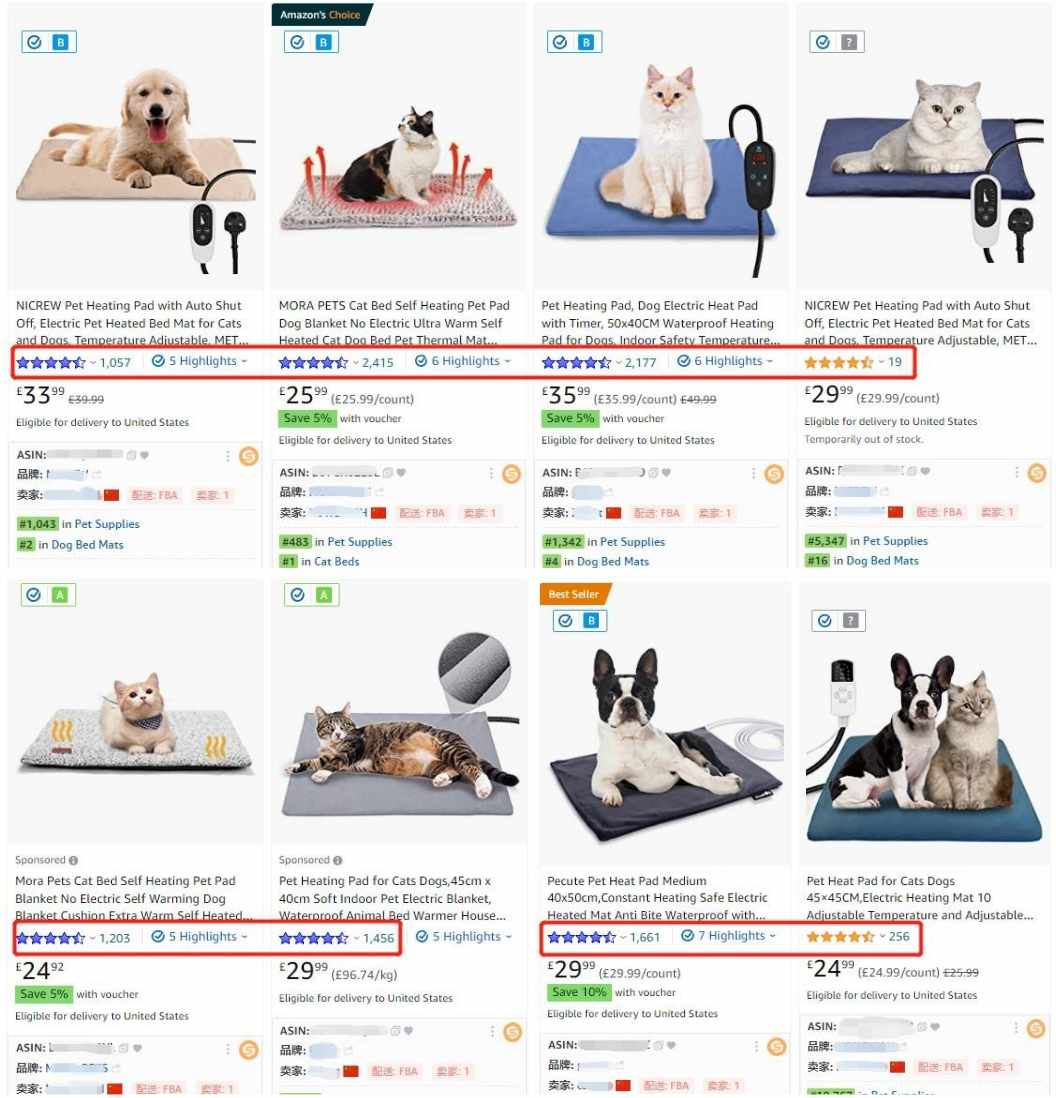Viewport: 1056px width, 1098px height.
Task: Open three-dot menu on NICREW £29.99 product
Action: coord(1017,473)
